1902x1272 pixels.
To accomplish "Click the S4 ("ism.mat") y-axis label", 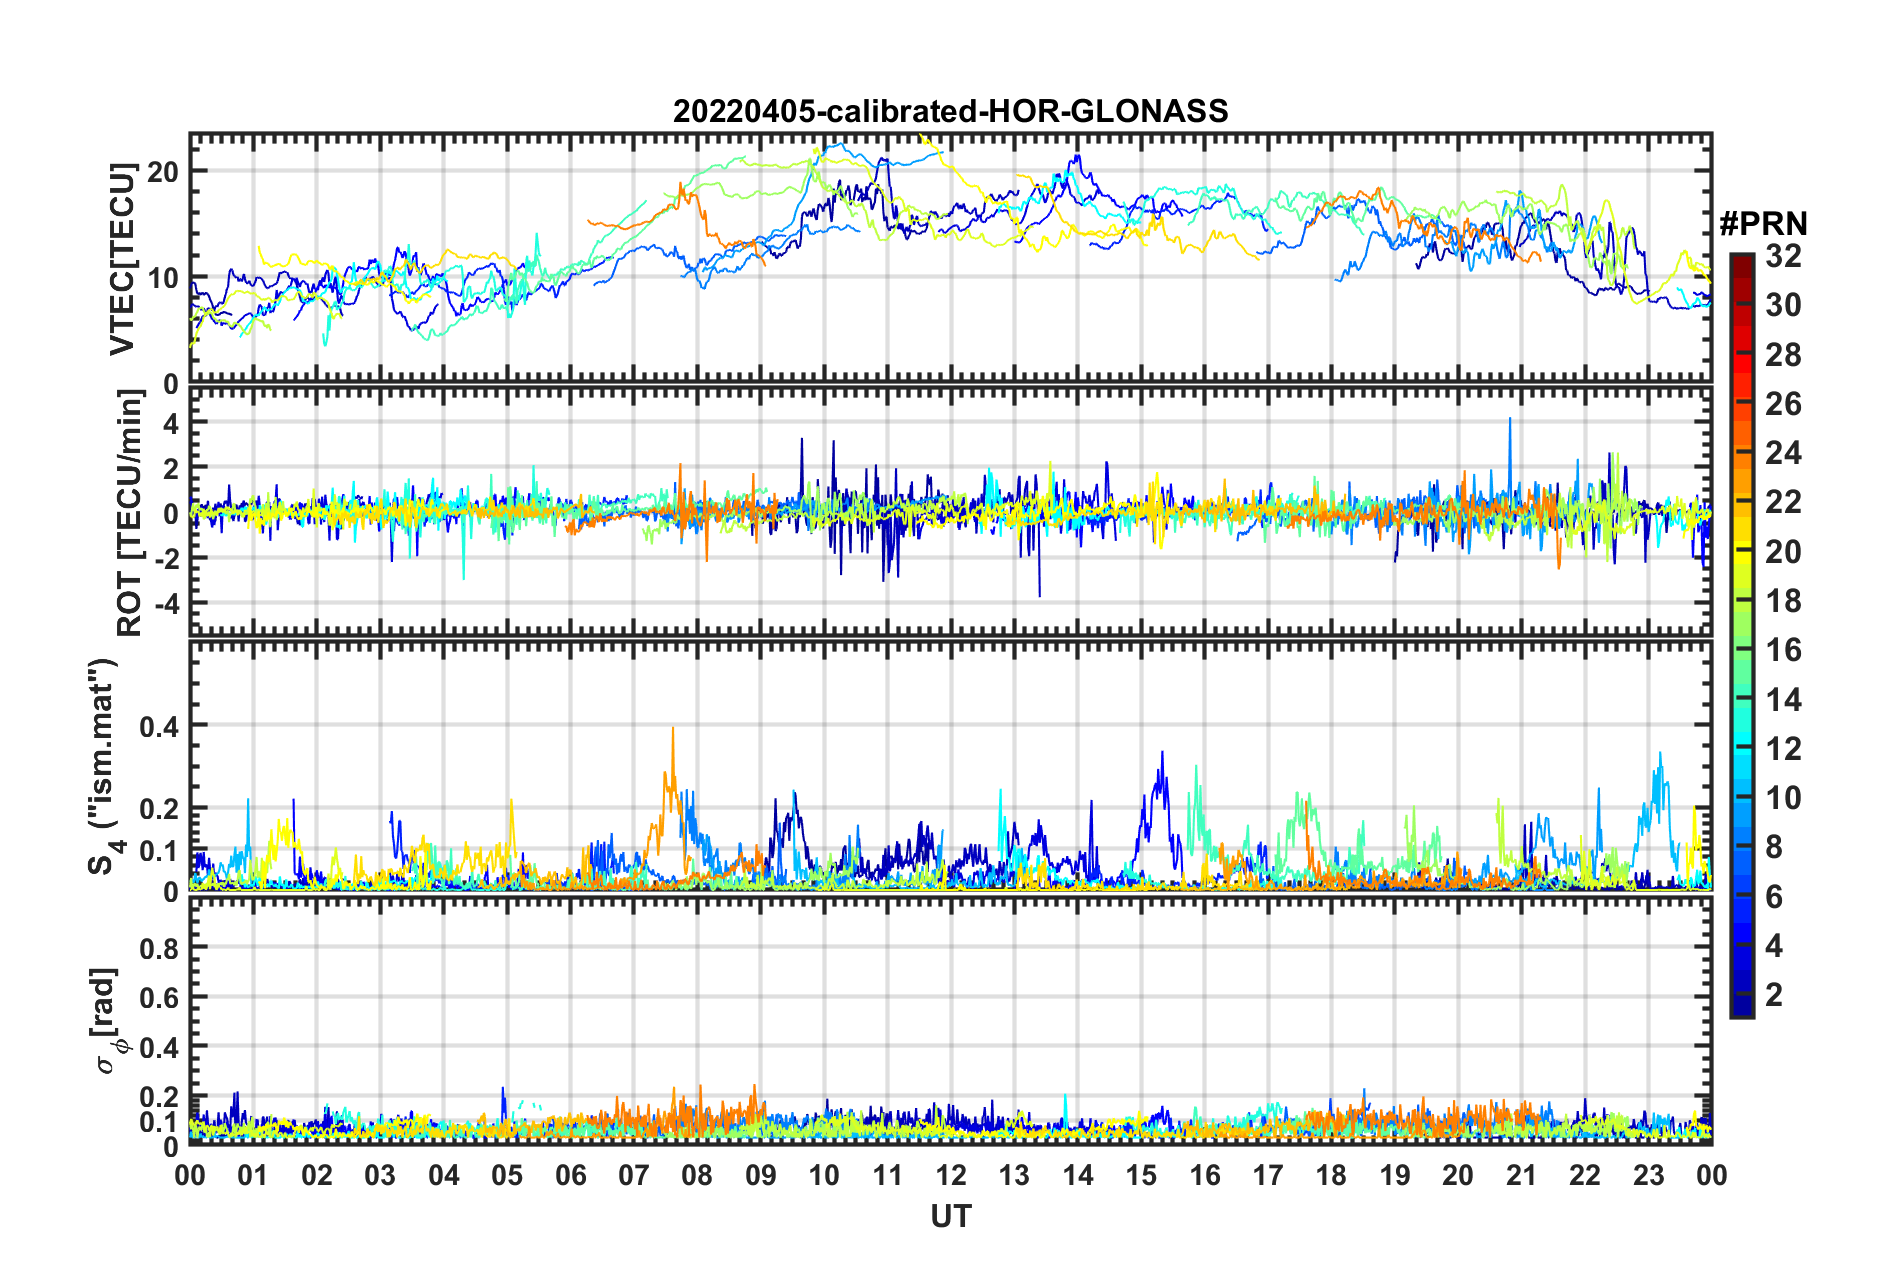I will click(x=104, y=766).
